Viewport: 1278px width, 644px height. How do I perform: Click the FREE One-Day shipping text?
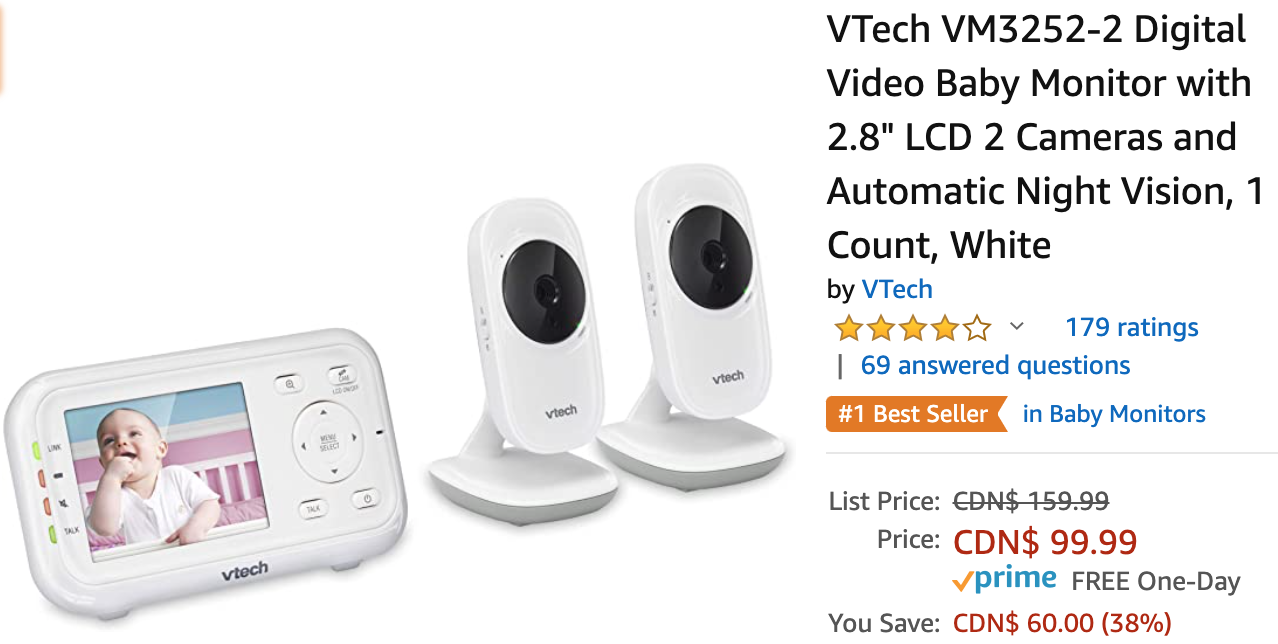coord(1155,581)
